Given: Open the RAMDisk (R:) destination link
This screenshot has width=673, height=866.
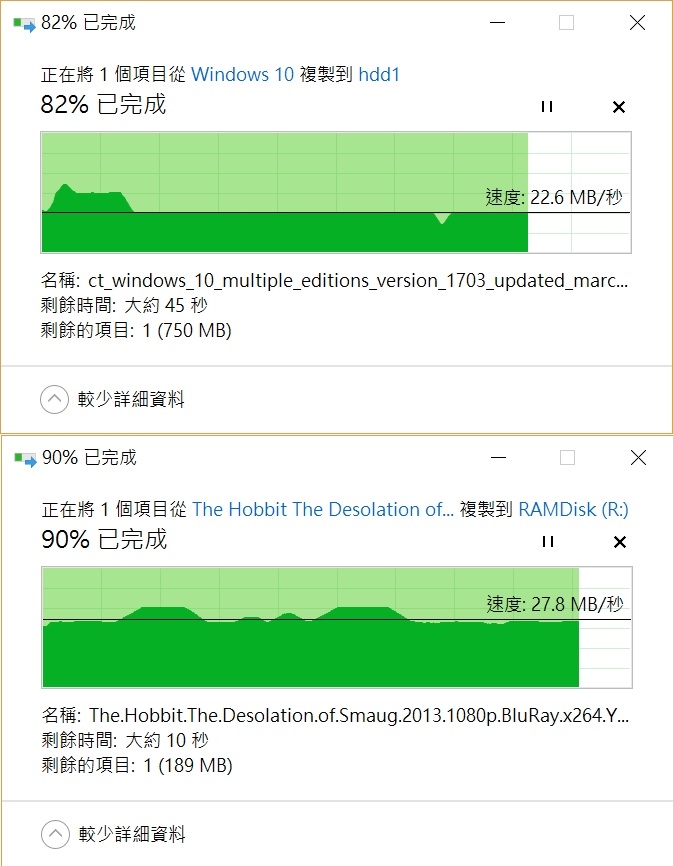Looking at the screenshot, I should click(x=574, y=509).
